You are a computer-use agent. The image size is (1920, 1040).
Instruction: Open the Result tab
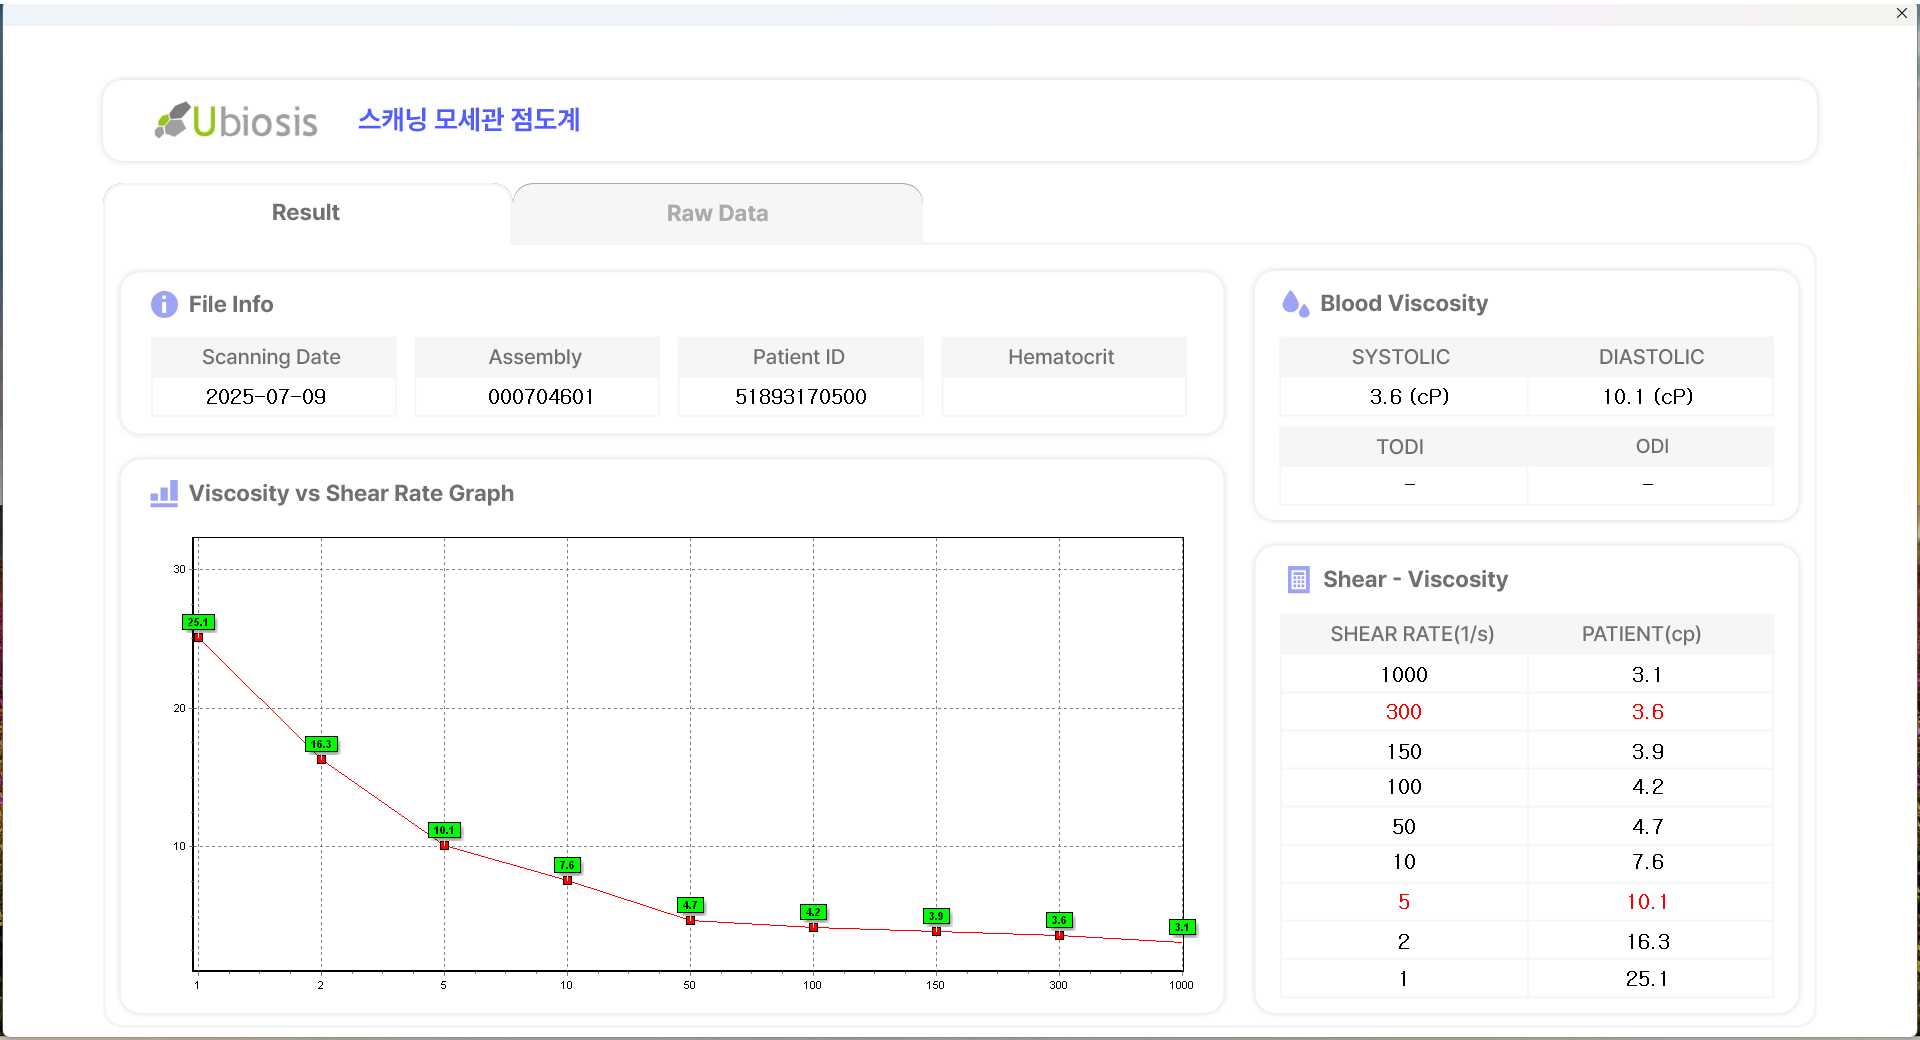pyautogui.click(x=306, y=213)
